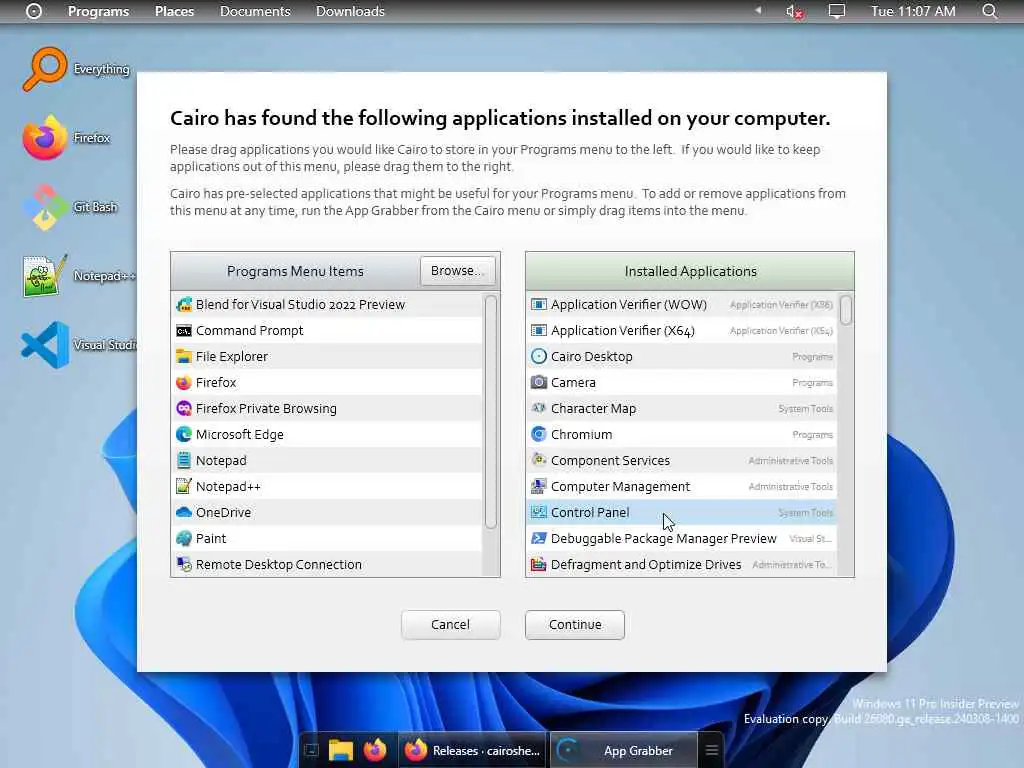Click the taskbar desktop overlay icon
Viewport: 1024px width, 768px height.
[312, 750]
